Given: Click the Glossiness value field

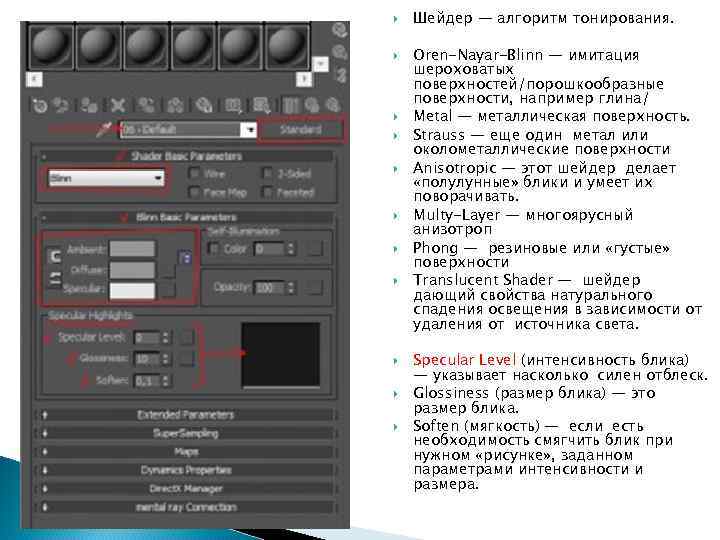Looking at the screenshot, I should point(146,358).
